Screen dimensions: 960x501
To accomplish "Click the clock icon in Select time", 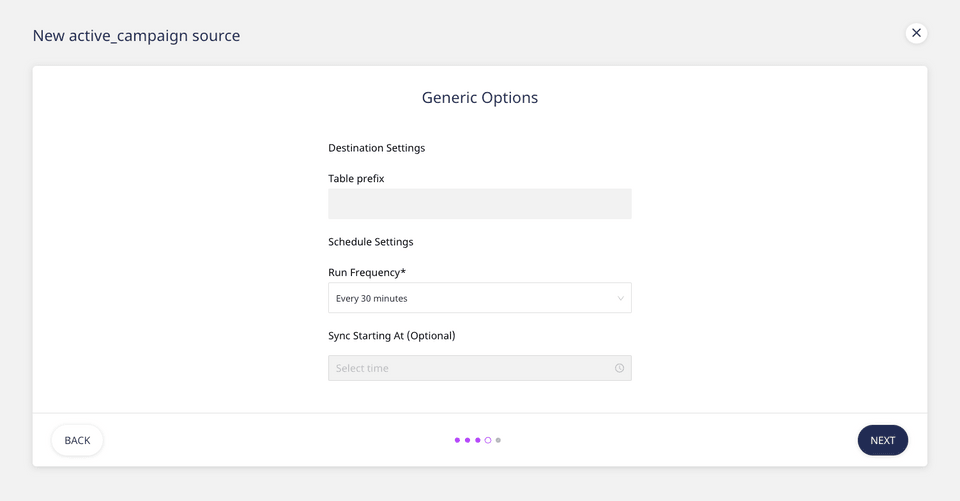I will (619, 368).
